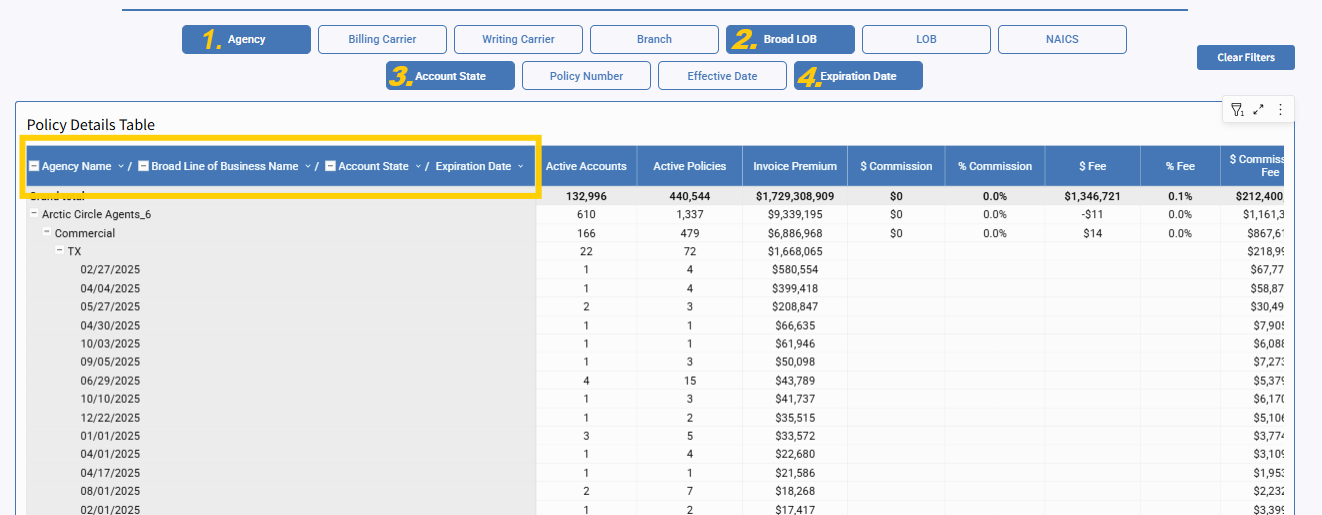Open the three-dot more options menu

click(x=1280, y=110)
